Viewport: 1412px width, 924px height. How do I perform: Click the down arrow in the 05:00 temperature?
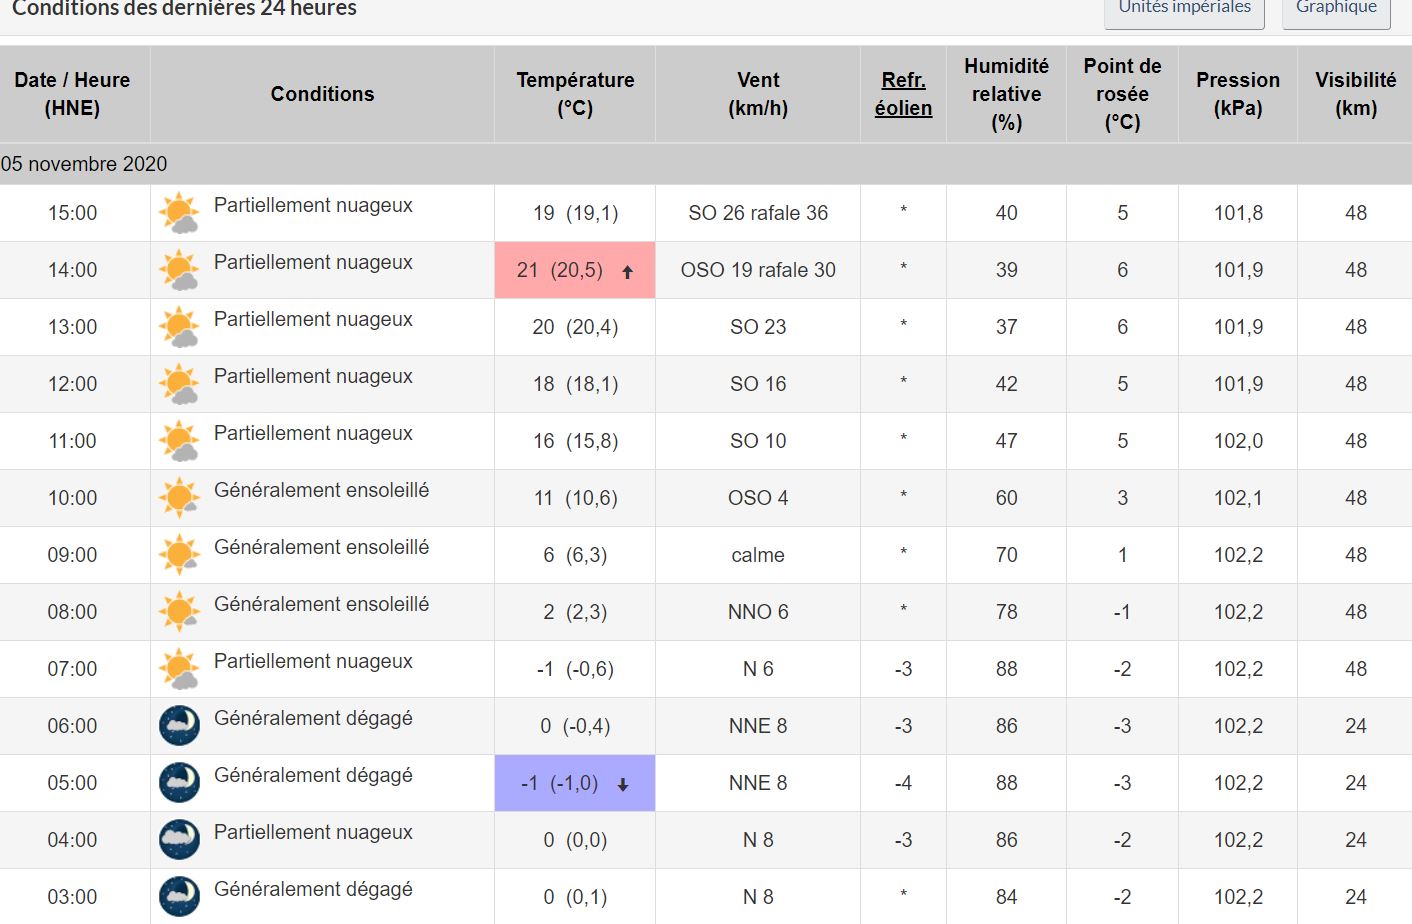tap(623, 785)
